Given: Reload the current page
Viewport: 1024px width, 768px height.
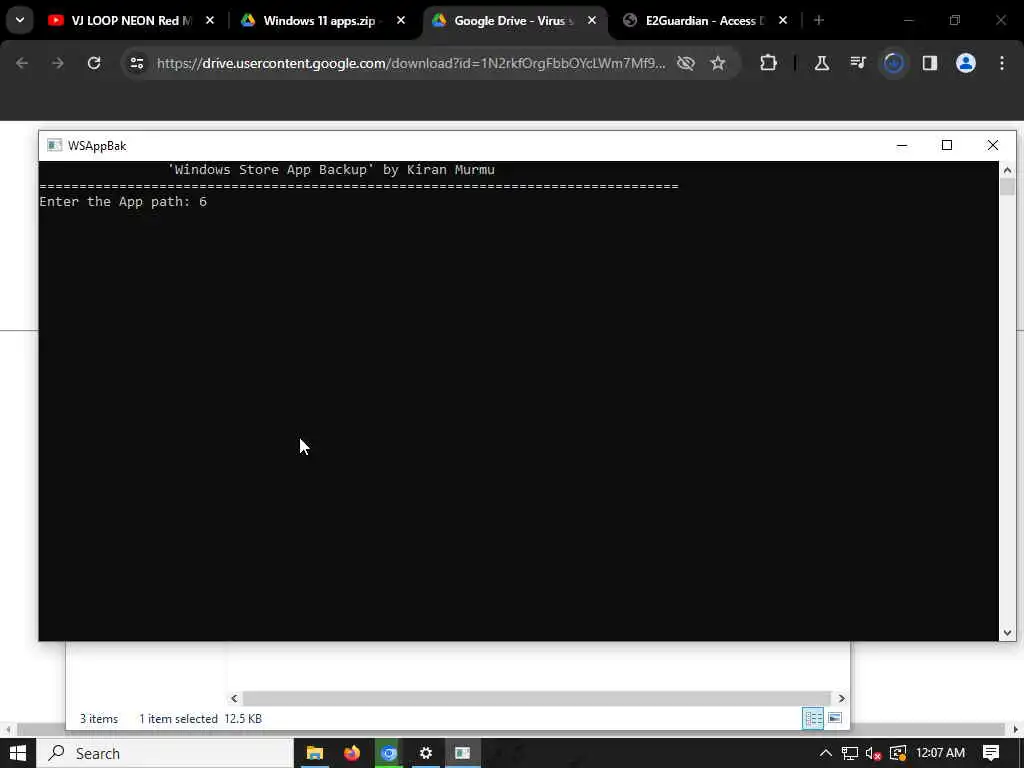Looking at the screenshot, I should [x=94, y=63].
